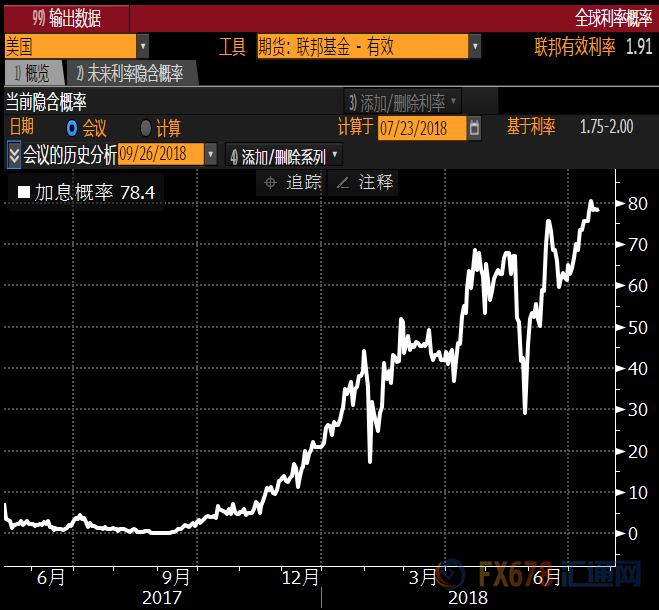This screenshot has width=659, height=610.
Task: Activate the 注释 pencil annotation tool
Action: (363, 183)
